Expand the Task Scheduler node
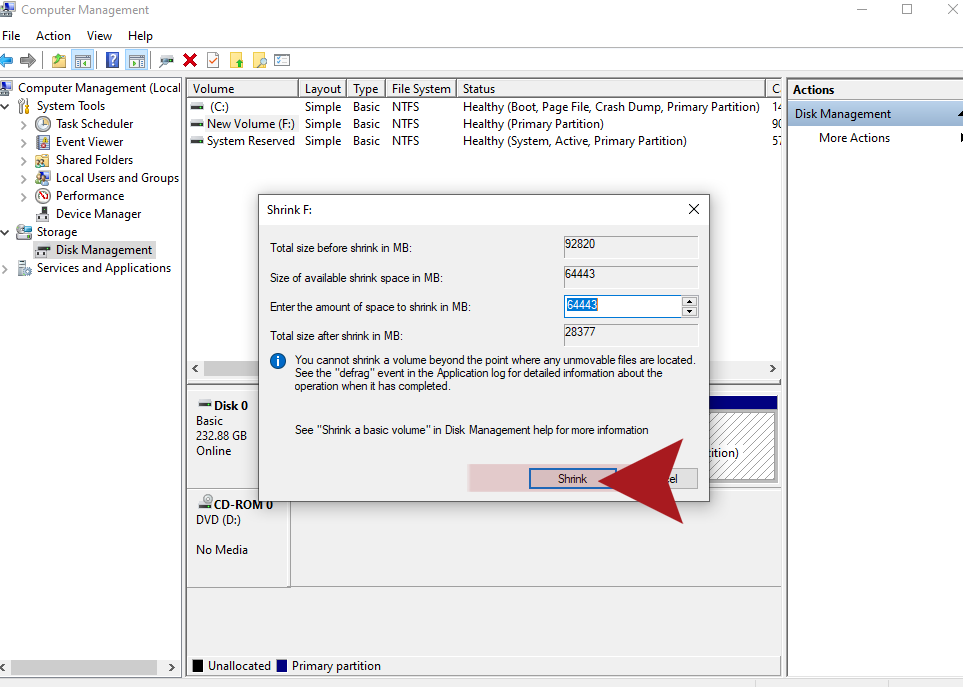Screen dimensions: 963x687 pos(24,125)
